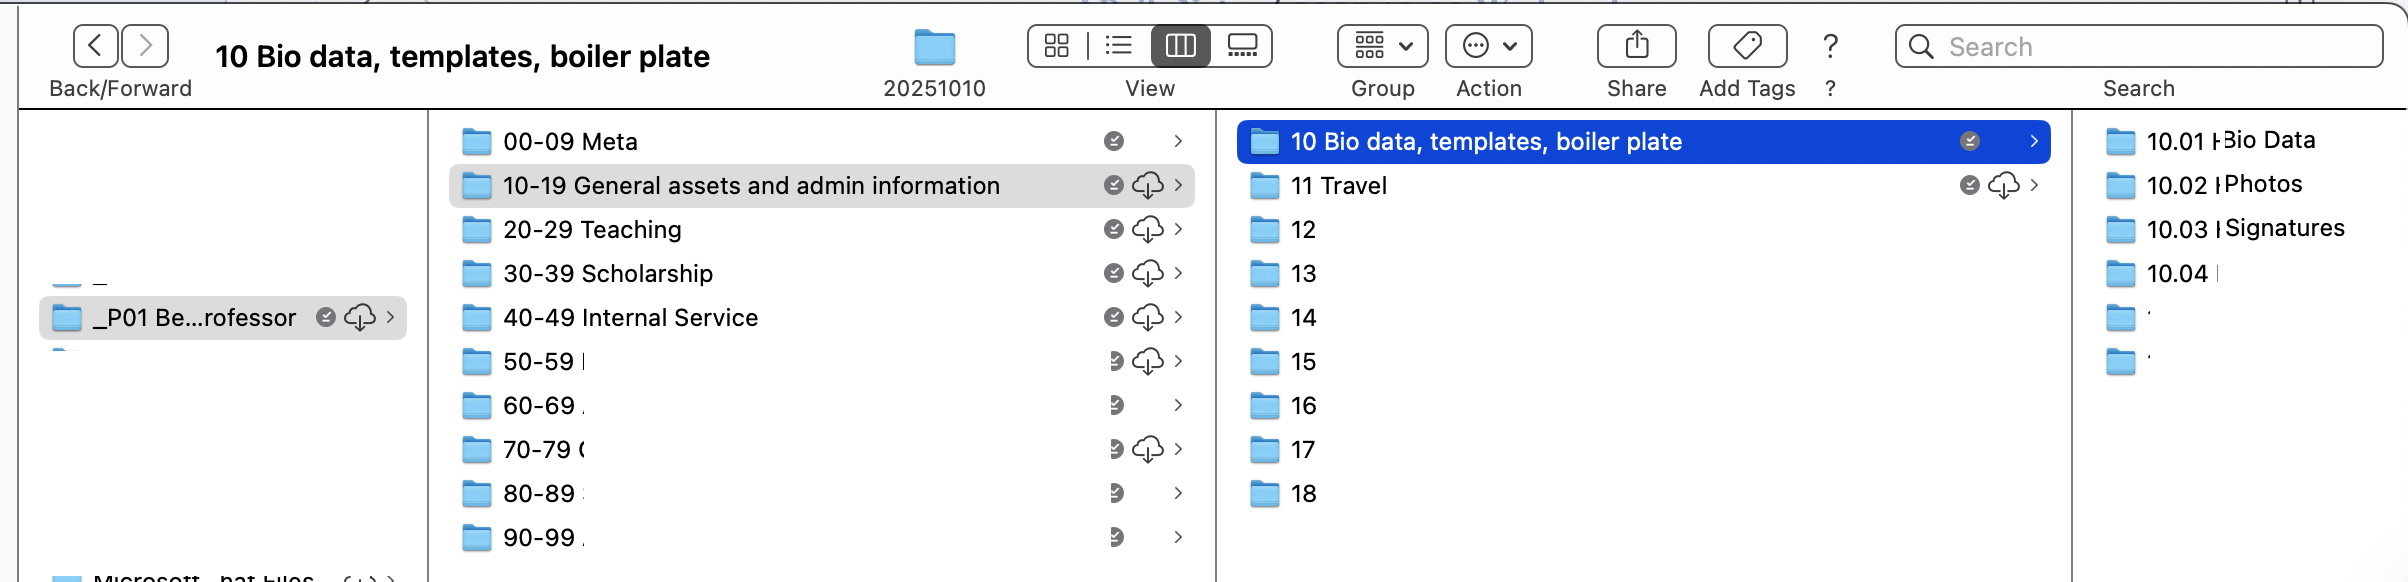2408x582 pixels.
Task: Expand the 00-09 Meta folder chevron
Action: point(1178,141)
